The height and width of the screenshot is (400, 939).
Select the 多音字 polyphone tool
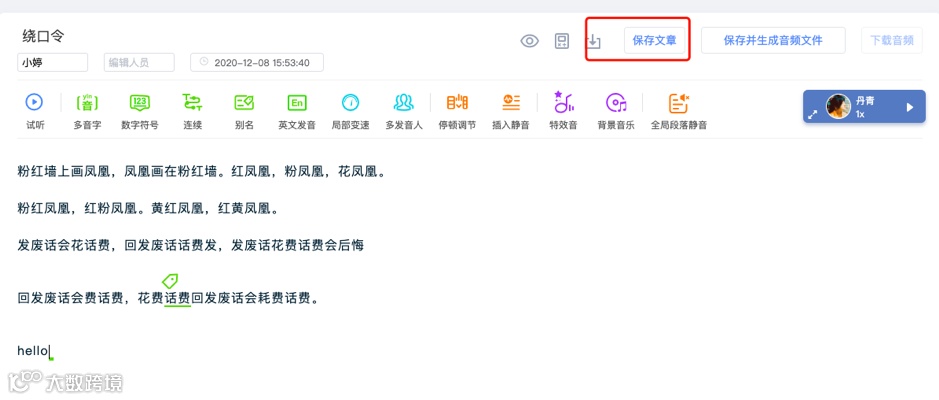tap(87, 102)
